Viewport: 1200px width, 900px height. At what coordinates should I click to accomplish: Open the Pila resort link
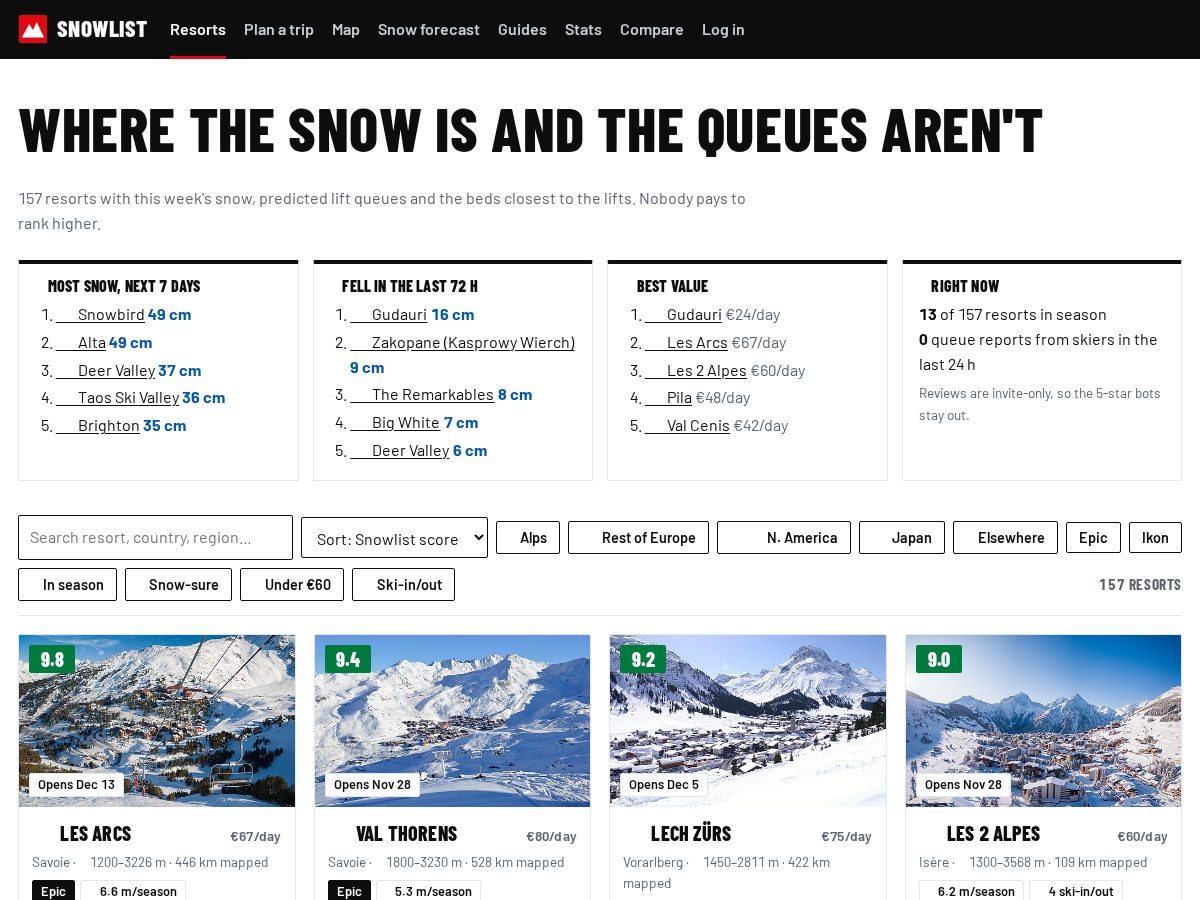click(668, 397)
